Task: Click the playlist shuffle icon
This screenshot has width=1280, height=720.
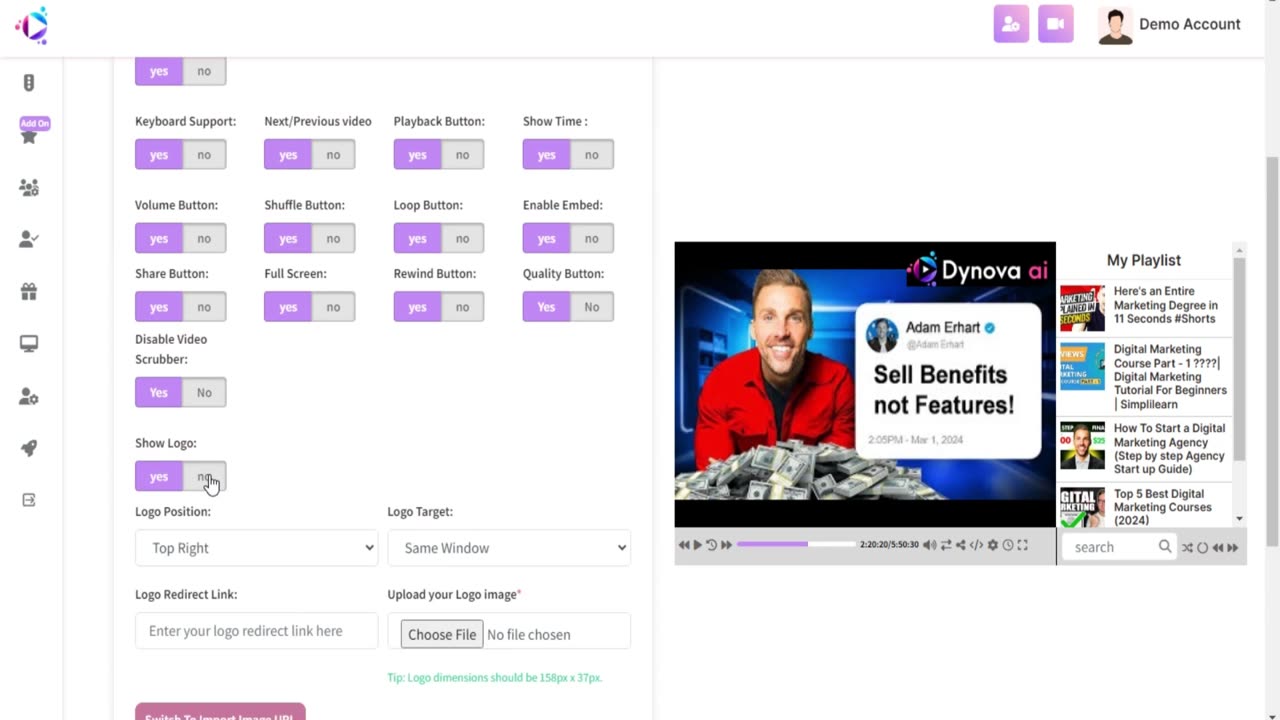Action: (1187, 547)
